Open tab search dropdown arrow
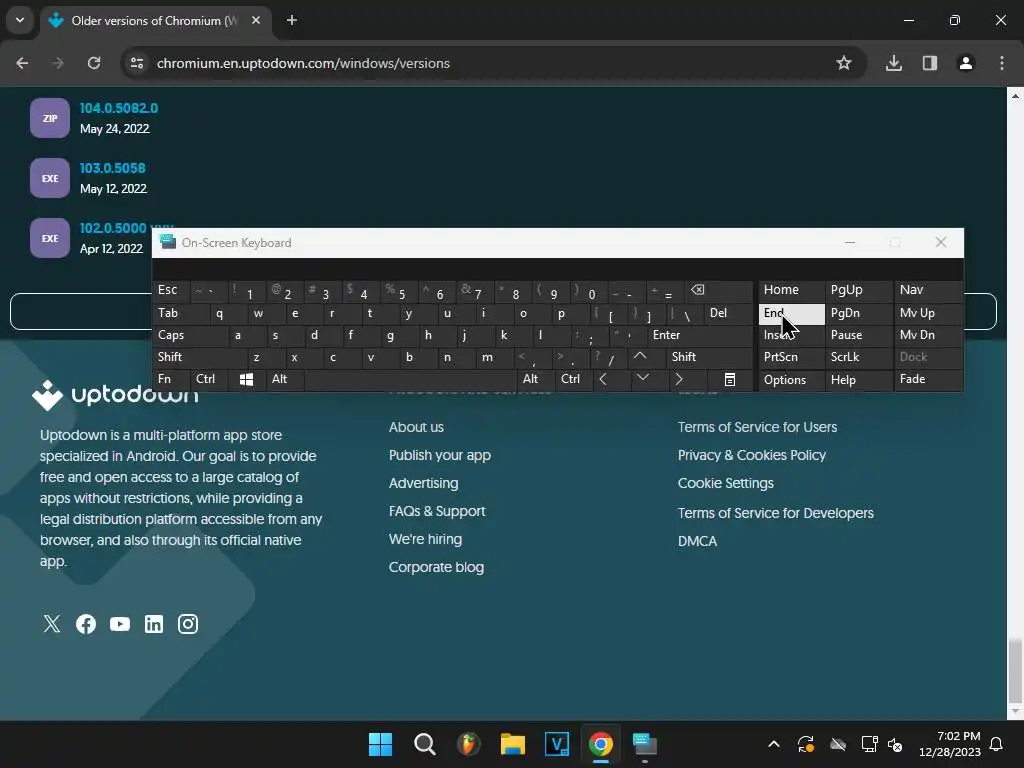 [20, 20]
